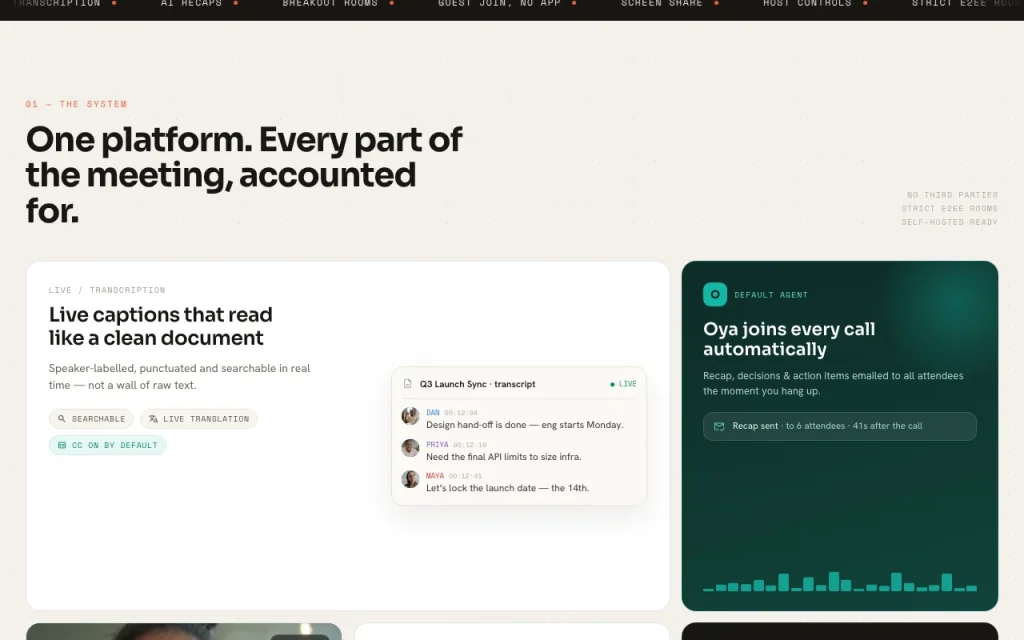Click the magnifier icon in the Searchable tag
The height and width of the screenshot is (640, 1024).
coord(61,419)
